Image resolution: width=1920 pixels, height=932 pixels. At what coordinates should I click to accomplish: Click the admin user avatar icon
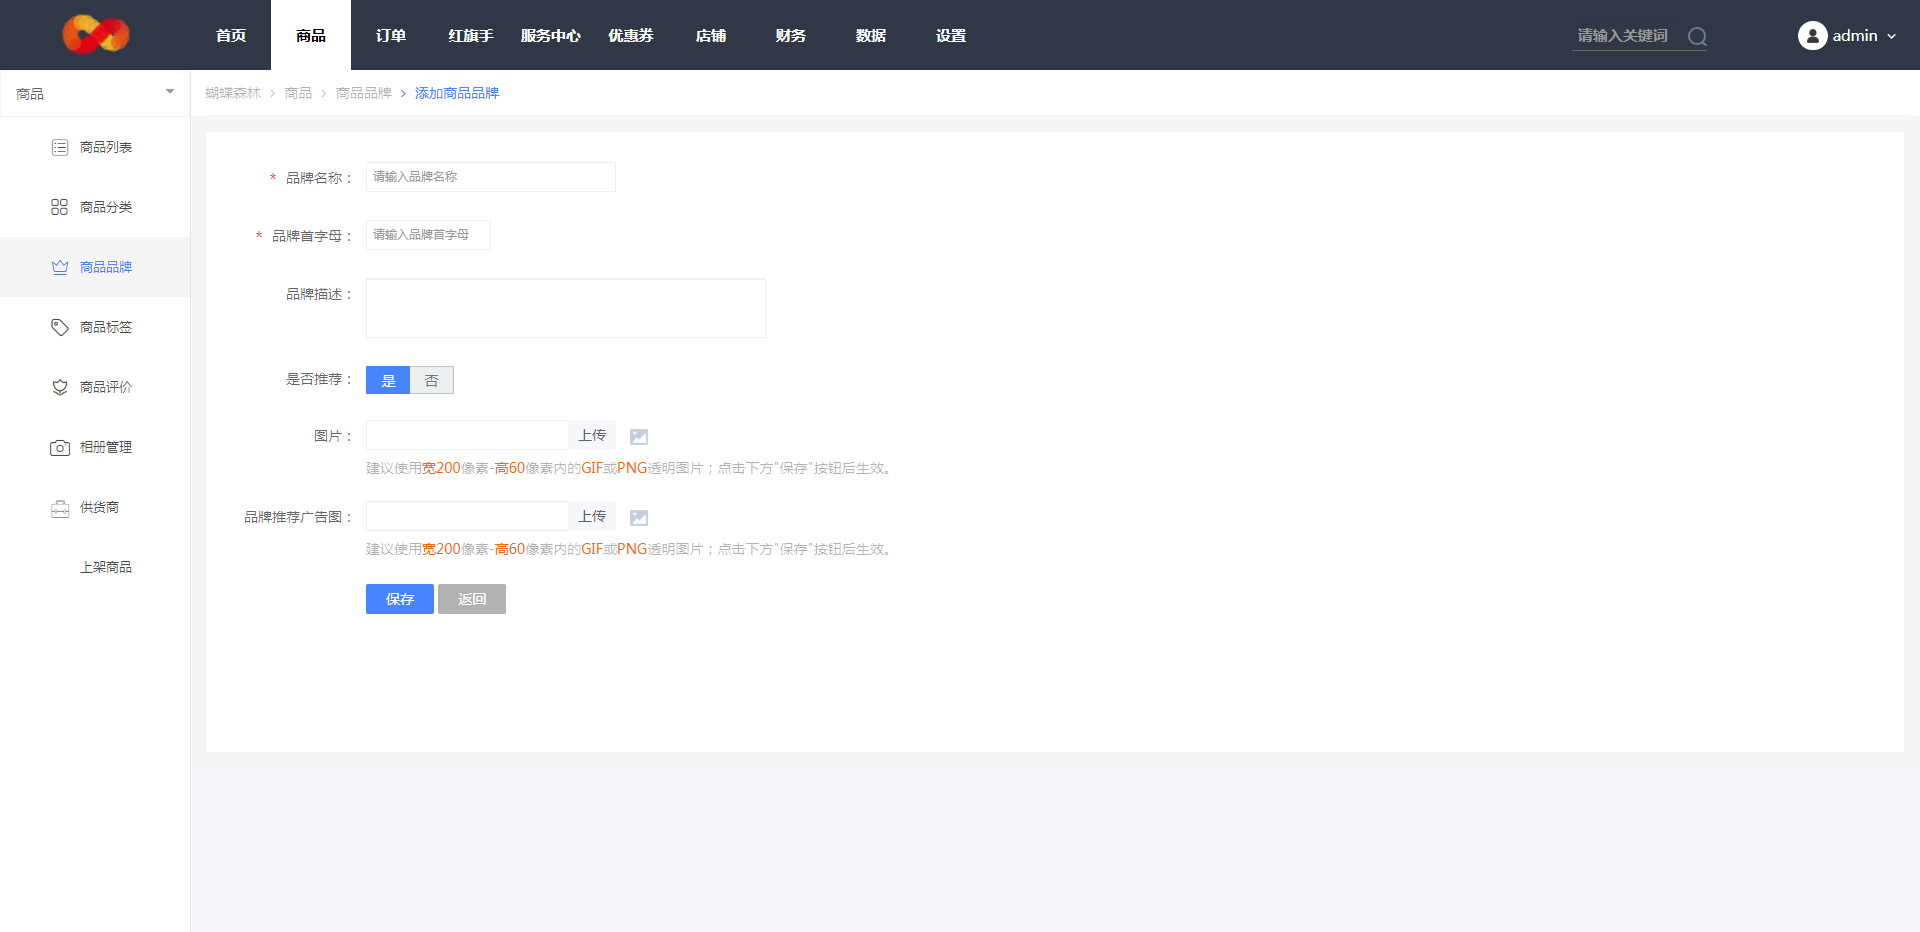coord(1812,36)
